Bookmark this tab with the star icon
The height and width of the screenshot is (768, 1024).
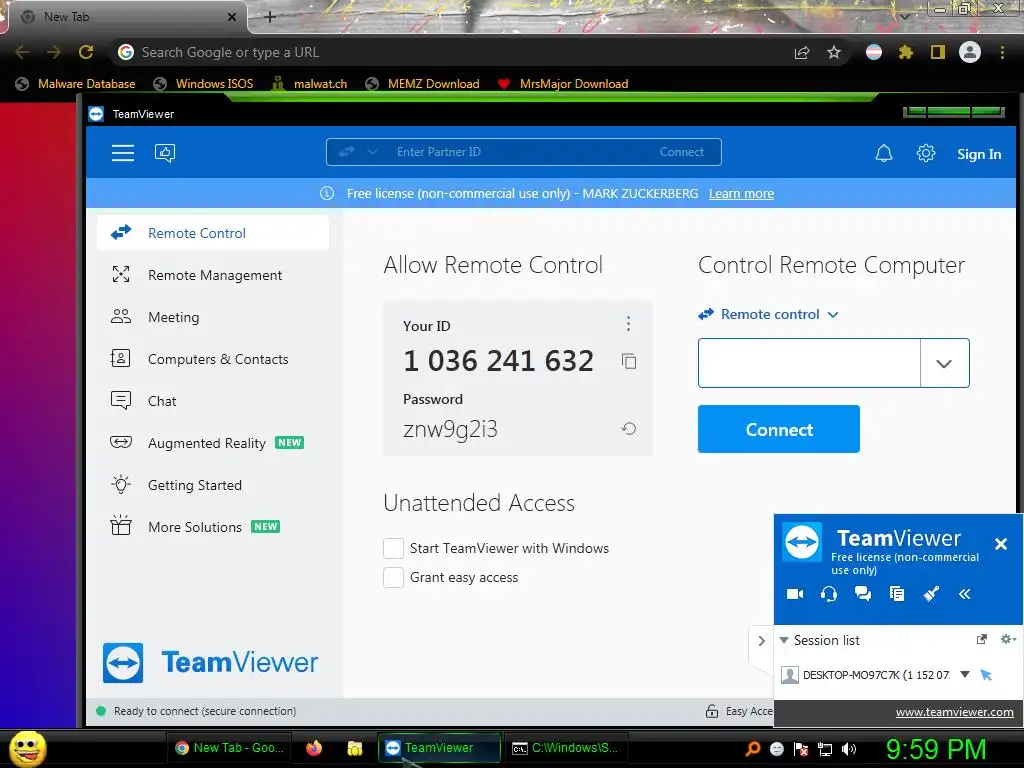click(834, 52)
